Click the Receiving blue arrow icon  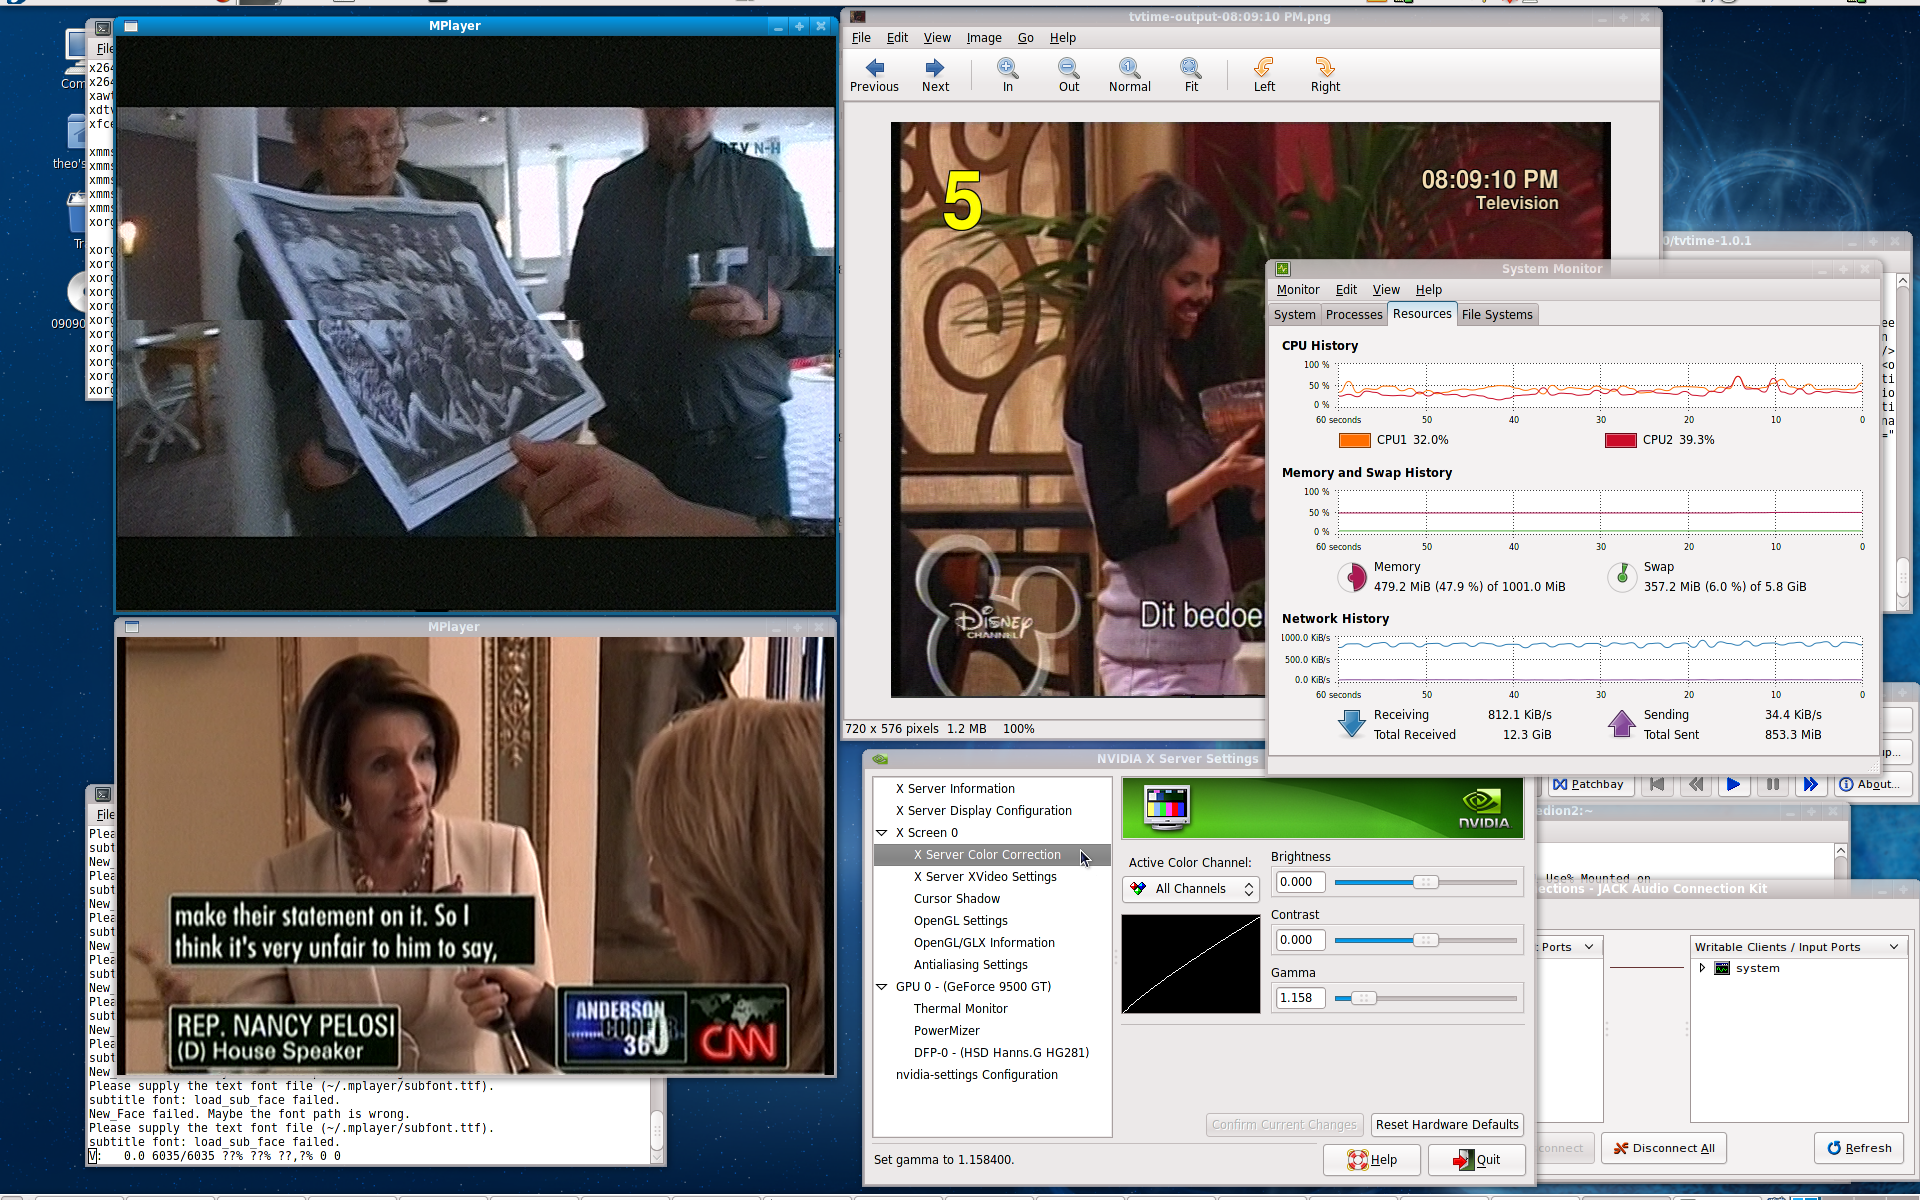[1351, 724]
